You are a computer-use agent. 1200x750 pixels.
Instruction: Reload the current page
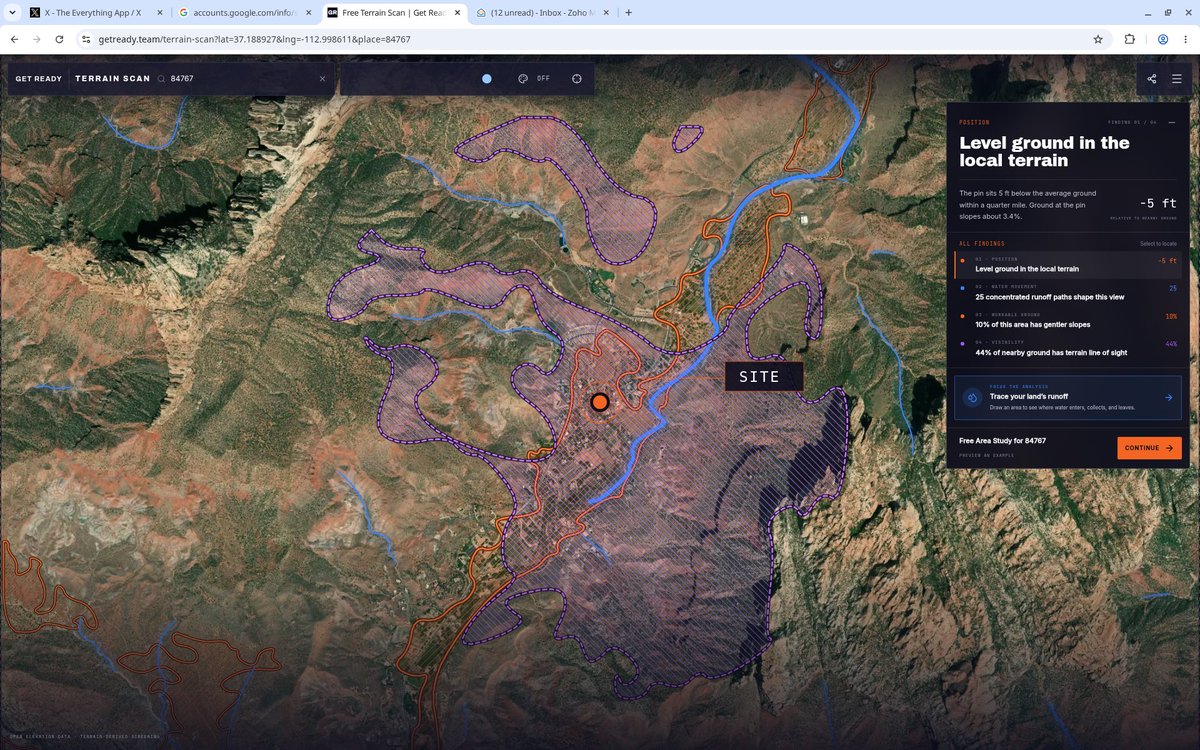pos(60,39)
